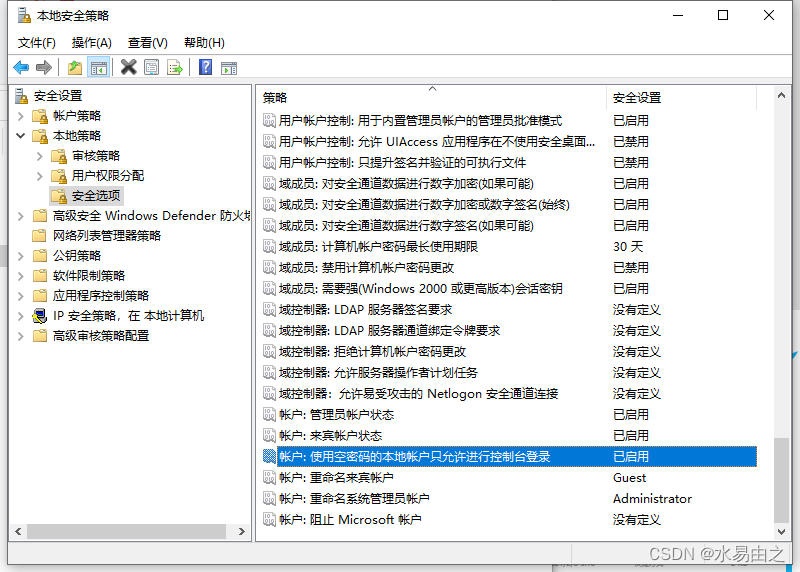800x572 pixels.
Task: Click policy icon for 帐户: 来宾帐户状态
Action: 269,435
